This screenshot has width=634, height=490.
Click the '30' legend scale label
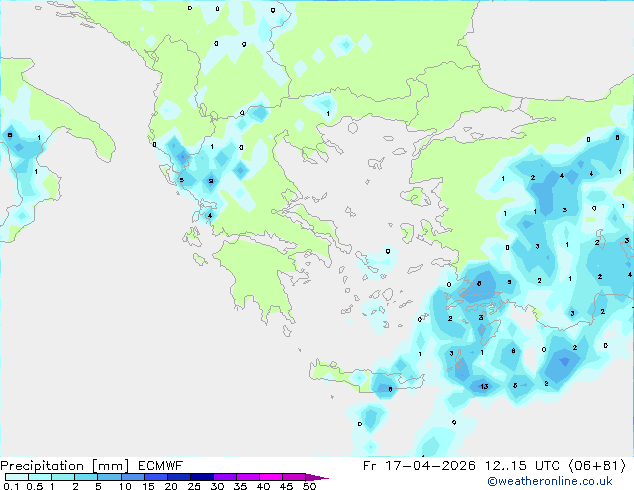[217, 486]
